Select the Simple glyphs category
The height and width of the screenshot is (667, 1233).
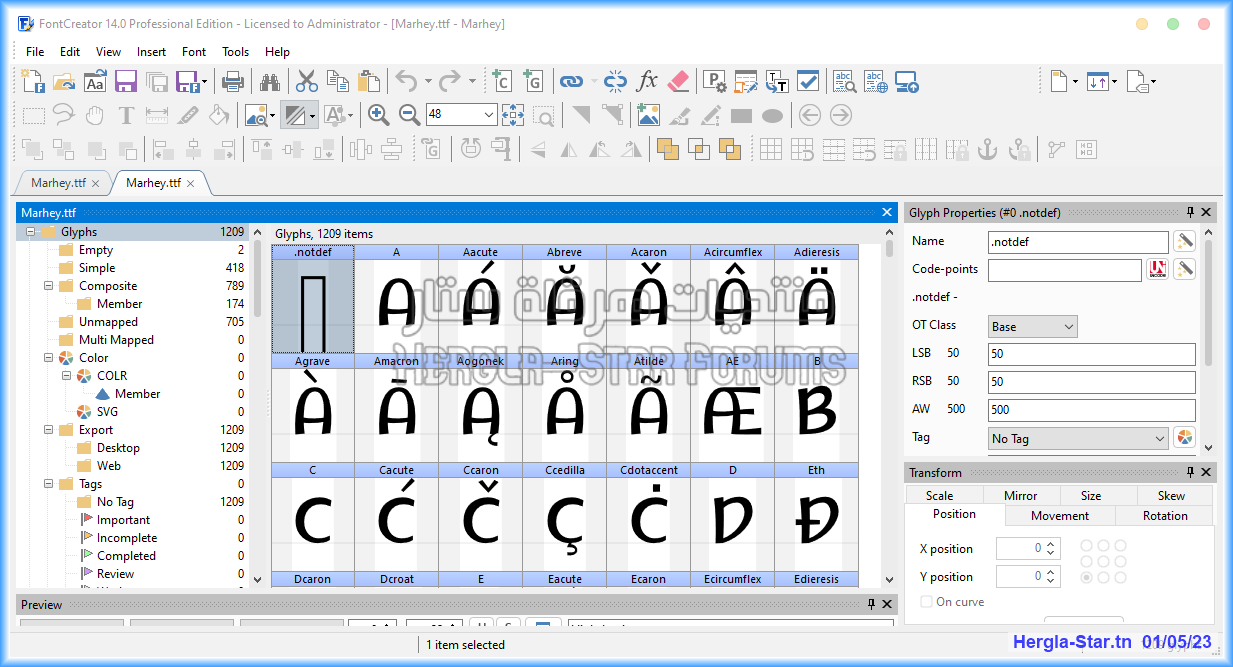pos(97,268)
